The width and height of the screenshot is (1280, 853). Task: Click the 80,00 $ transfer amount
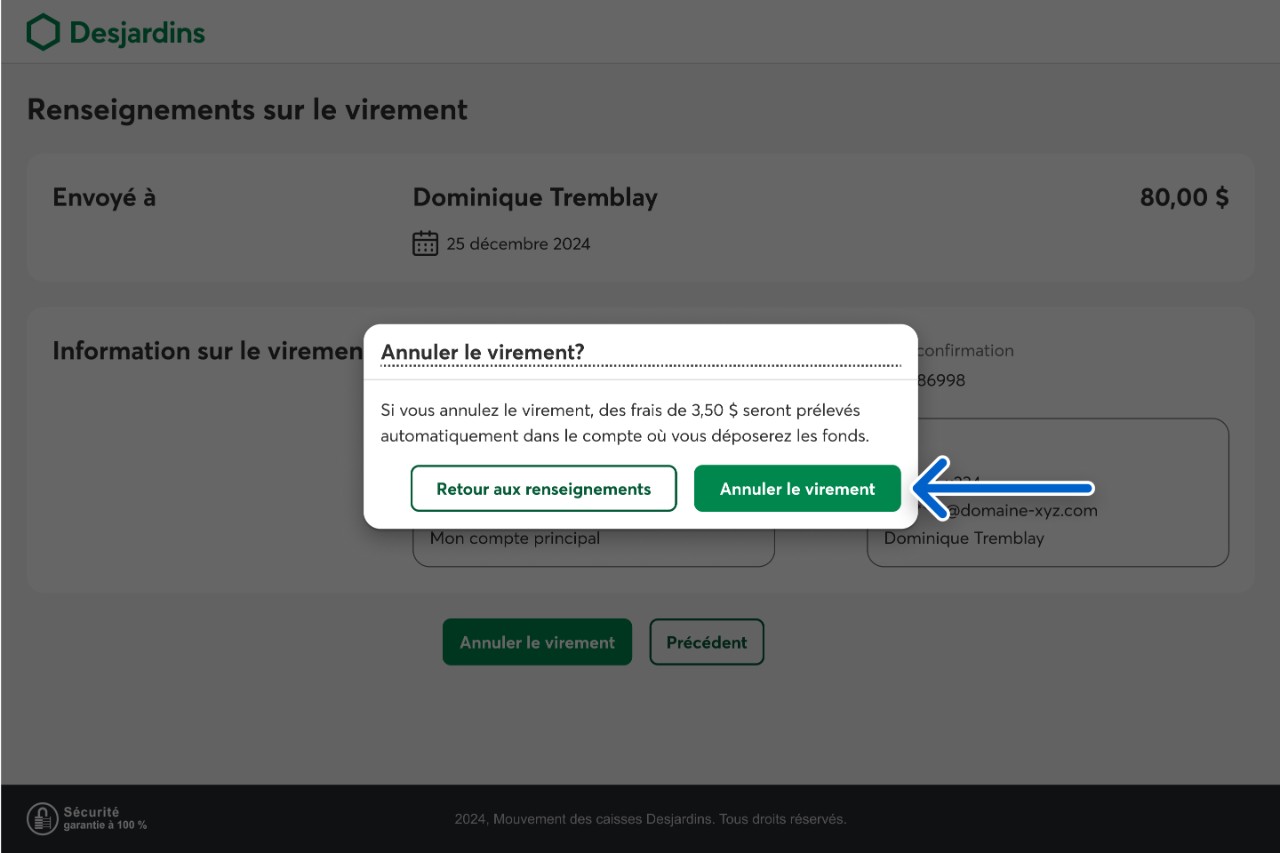point(1184,197)
